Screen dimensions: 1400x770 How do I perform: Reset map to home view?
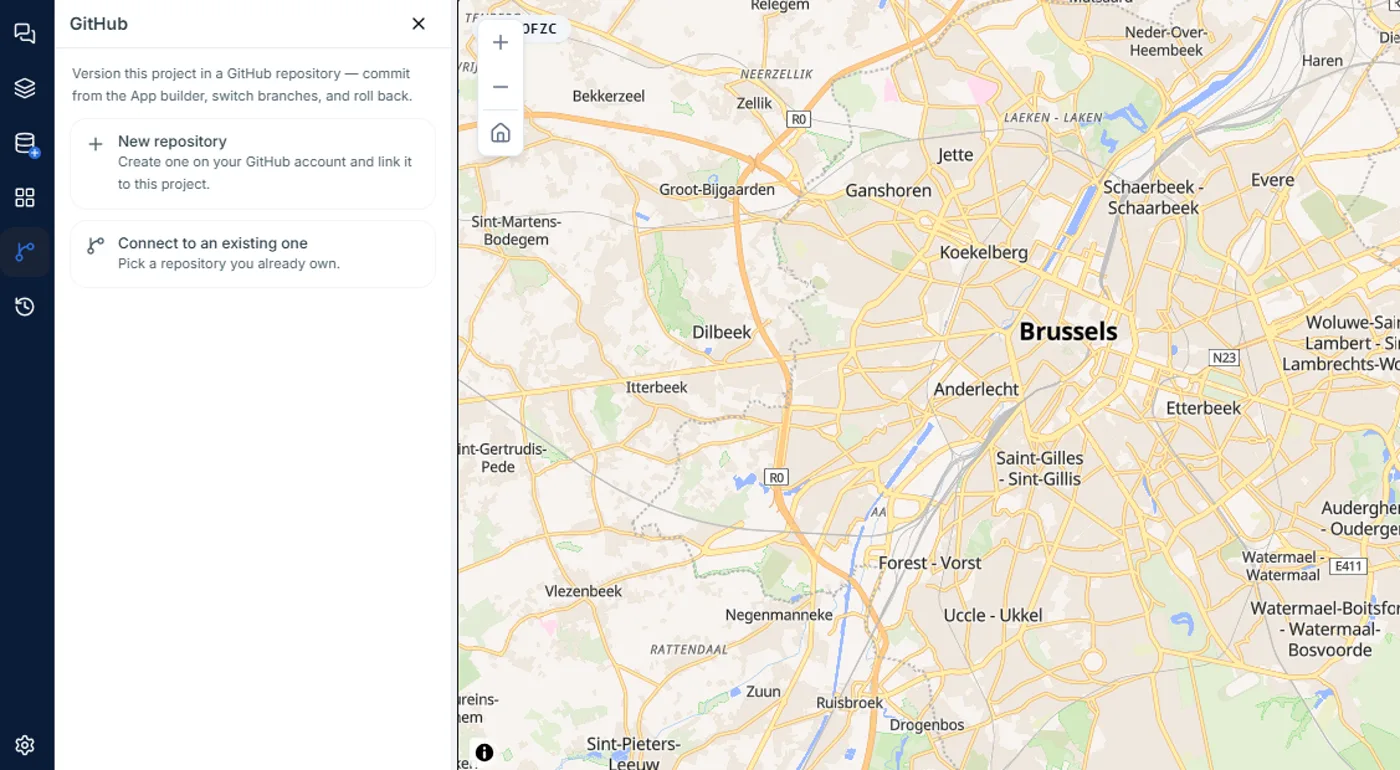[x=501, y=133]
